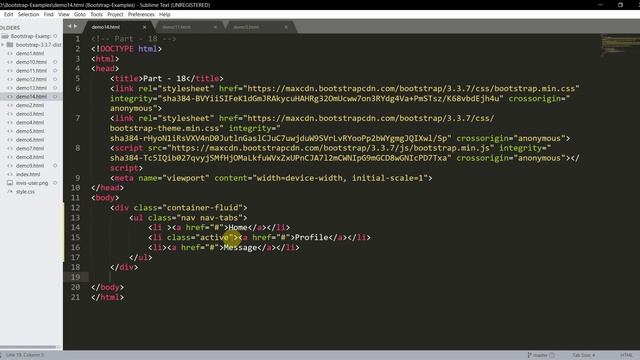This screenshot has width=640, height=360.
Task: Click the git branch master indicator
Action: 540,355
